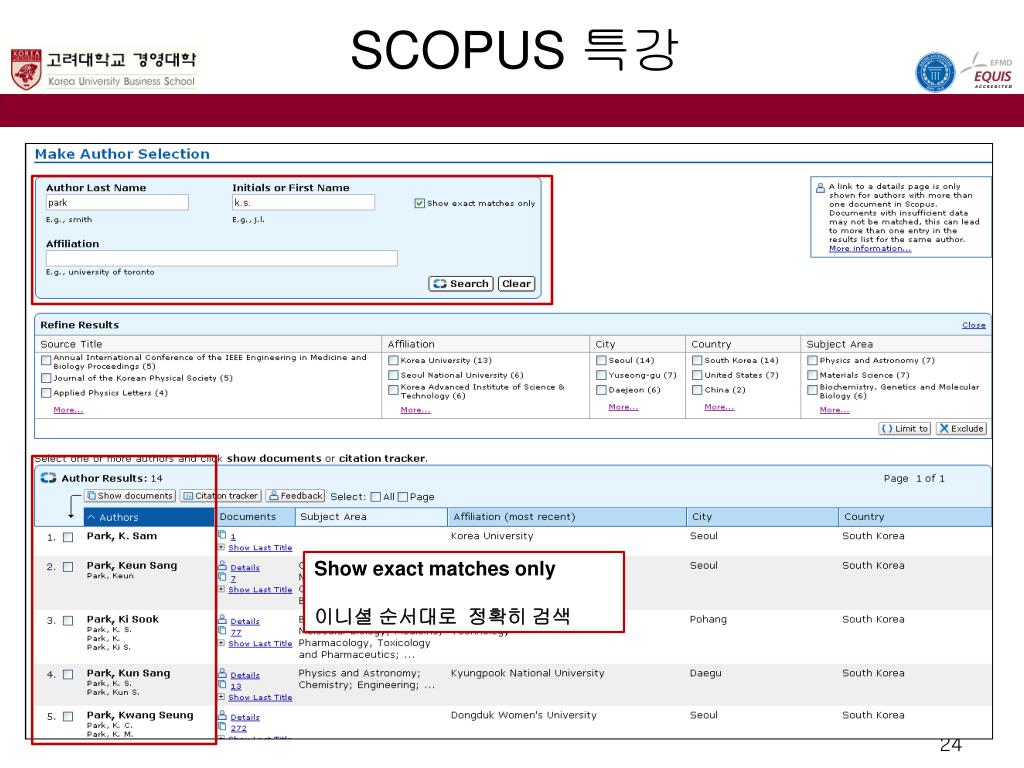Sort by Affiliation (most recent) column

[566, 517]
